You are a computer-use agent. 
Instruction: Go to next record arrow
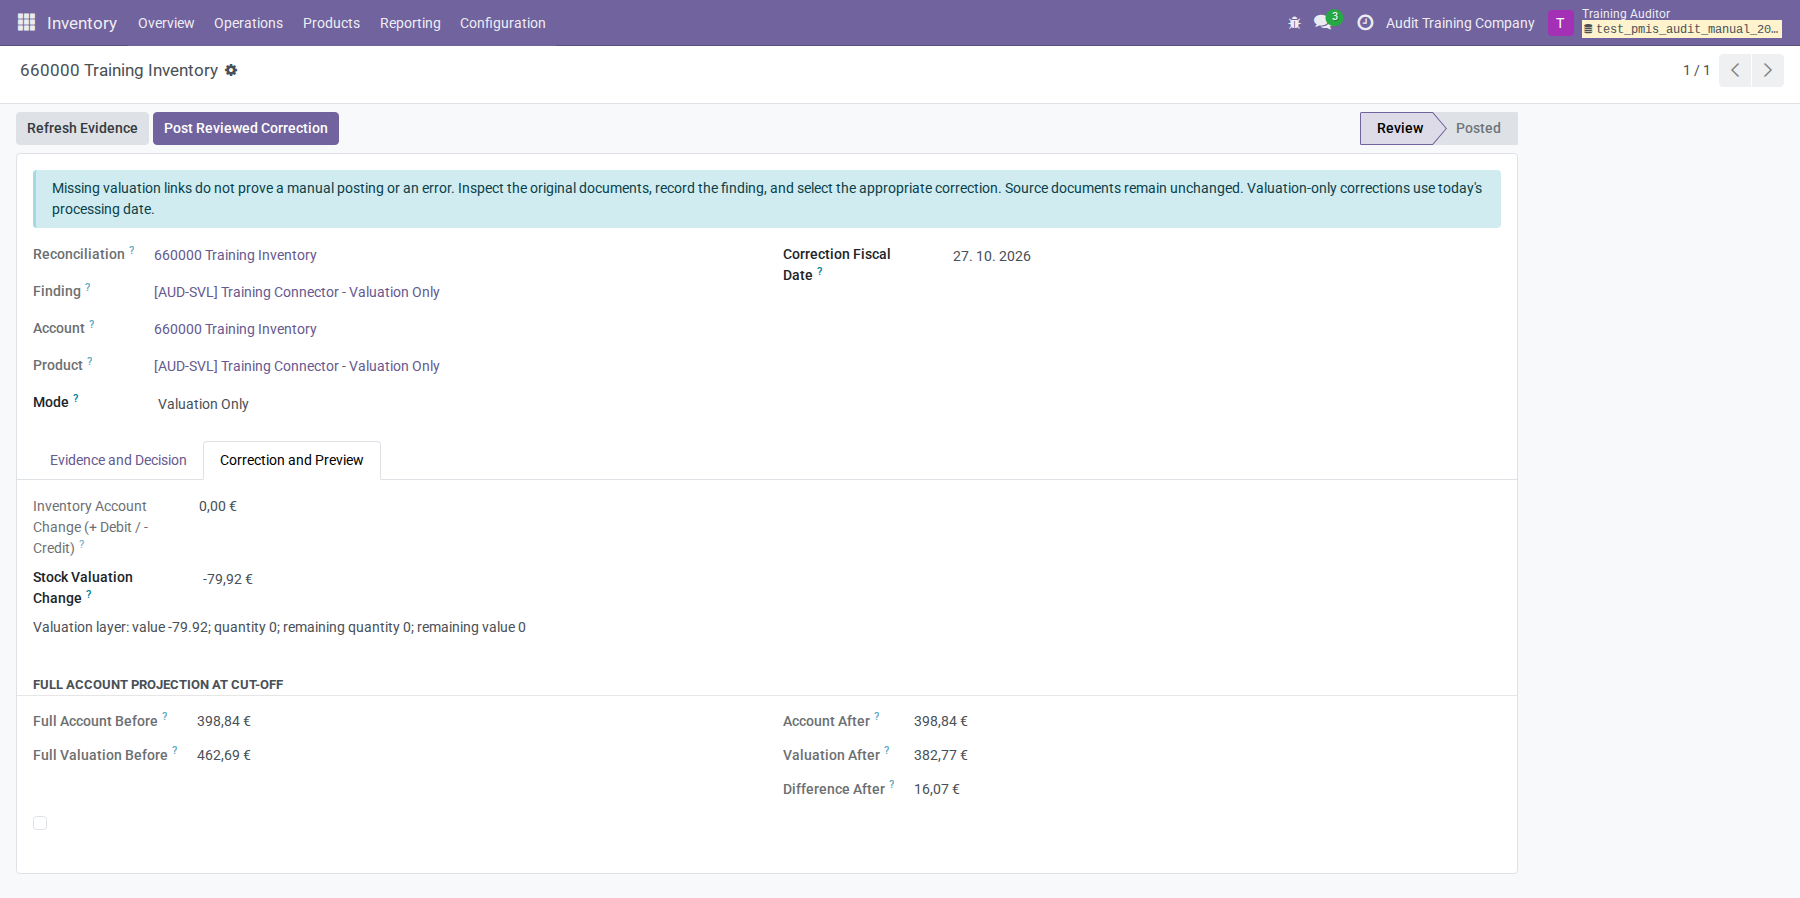(1768, 70)
